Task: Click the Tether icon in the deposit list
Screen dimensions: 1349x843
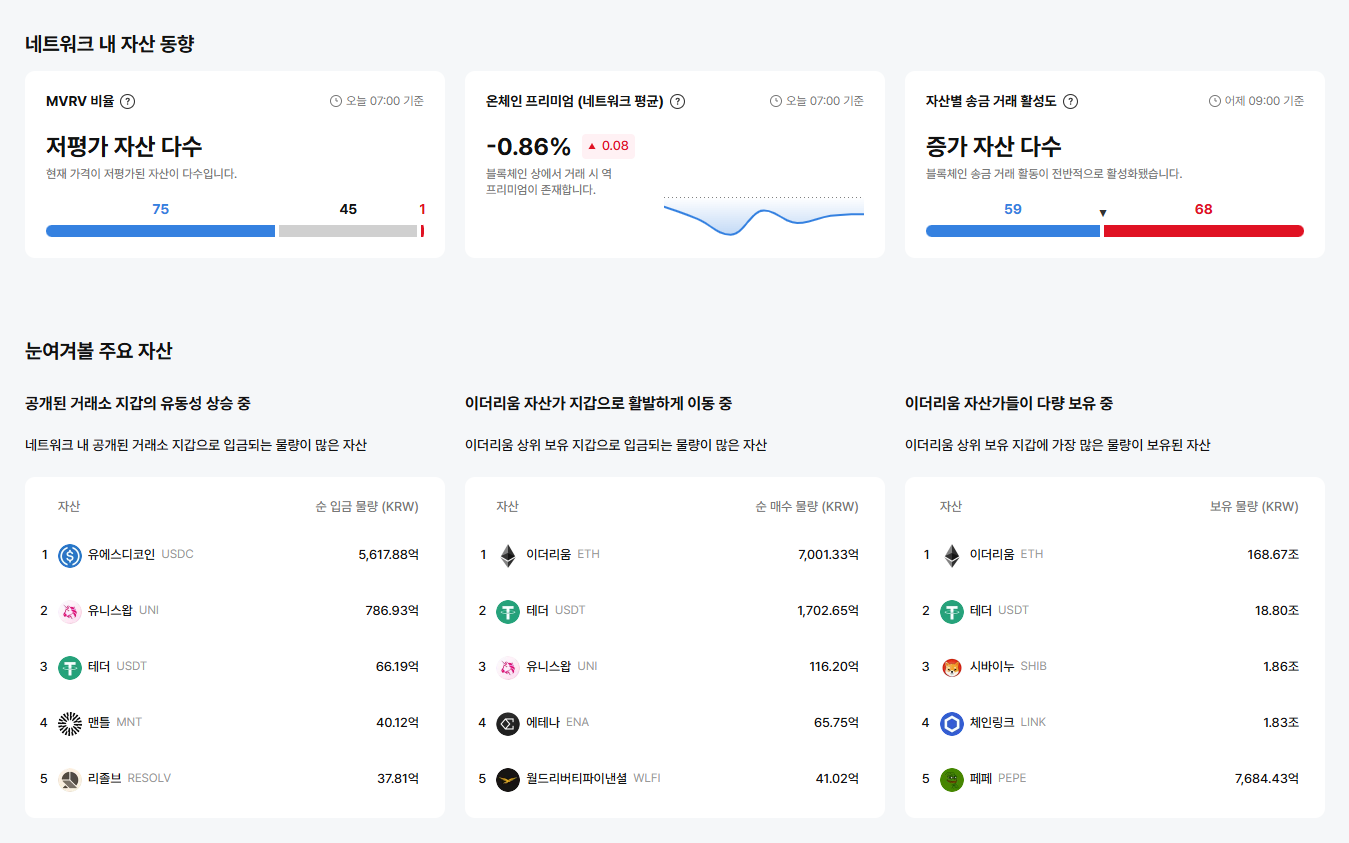Action: pyautogui.click(x=68, y=666)
